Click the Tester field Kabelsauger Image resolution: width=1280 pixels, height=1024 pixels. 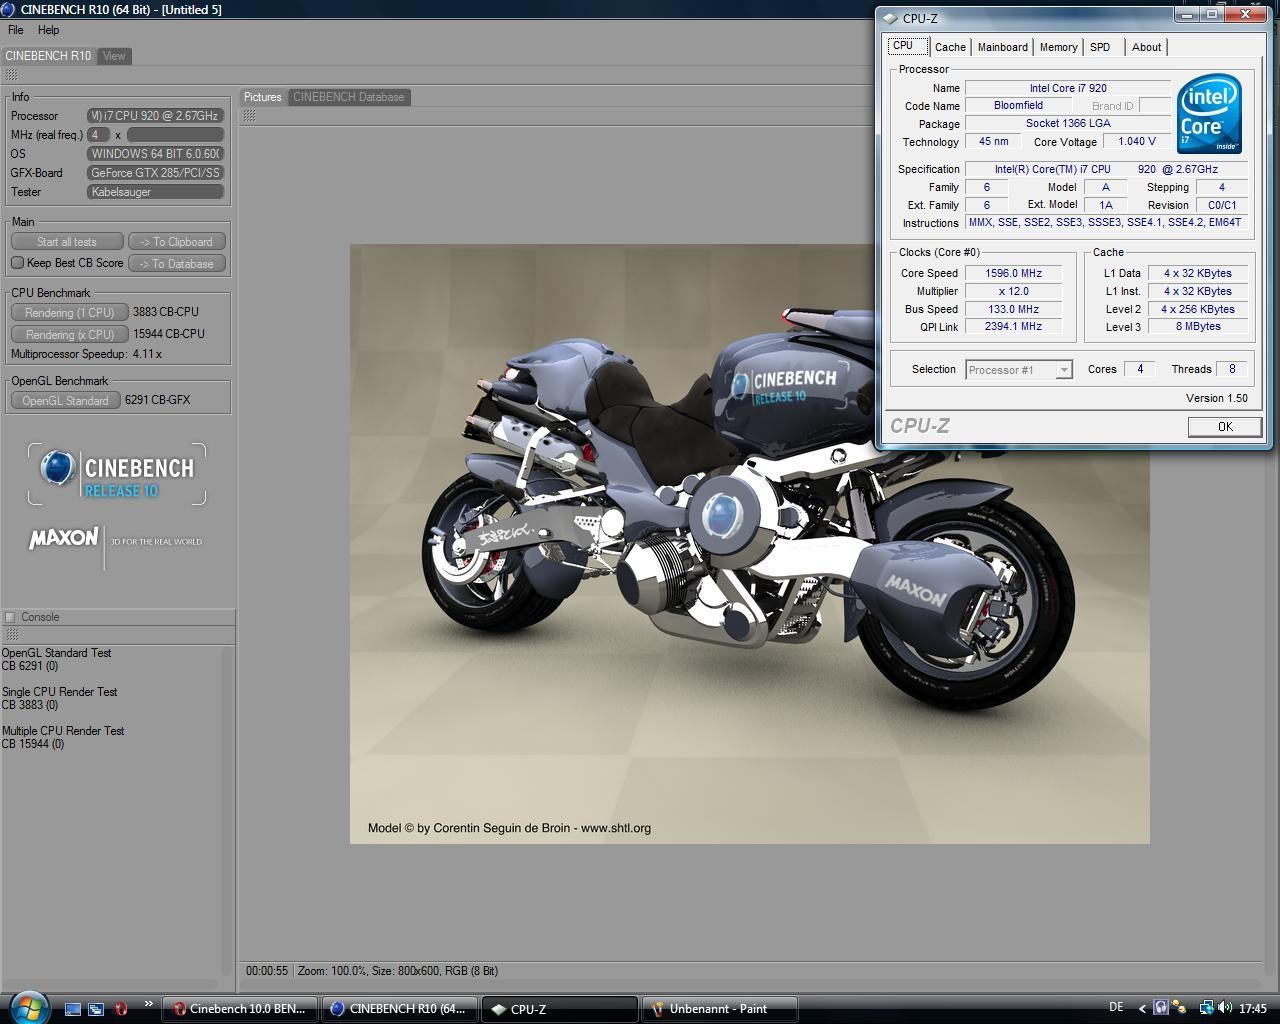pos(155,192)
